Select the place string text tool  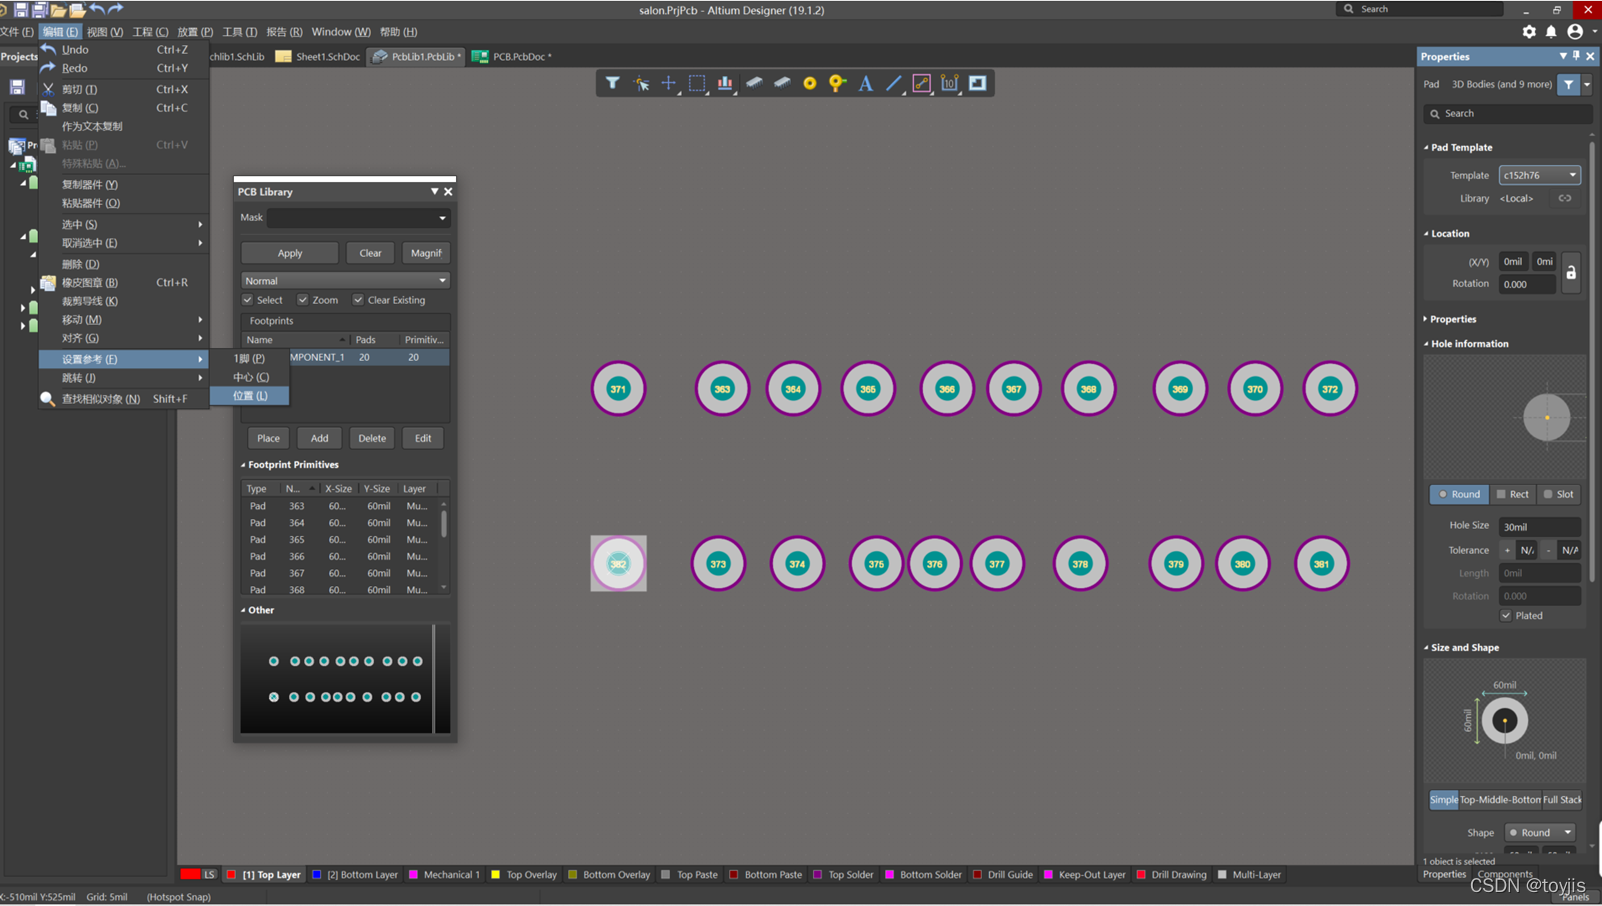(866, 83)
